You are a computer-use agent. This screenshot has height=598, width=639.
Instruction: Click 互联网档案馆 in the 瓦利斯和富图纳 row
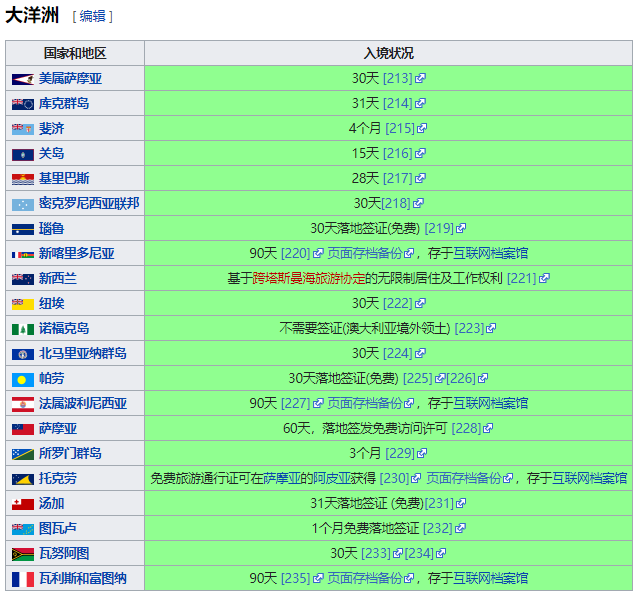click(x=490, y=578)
